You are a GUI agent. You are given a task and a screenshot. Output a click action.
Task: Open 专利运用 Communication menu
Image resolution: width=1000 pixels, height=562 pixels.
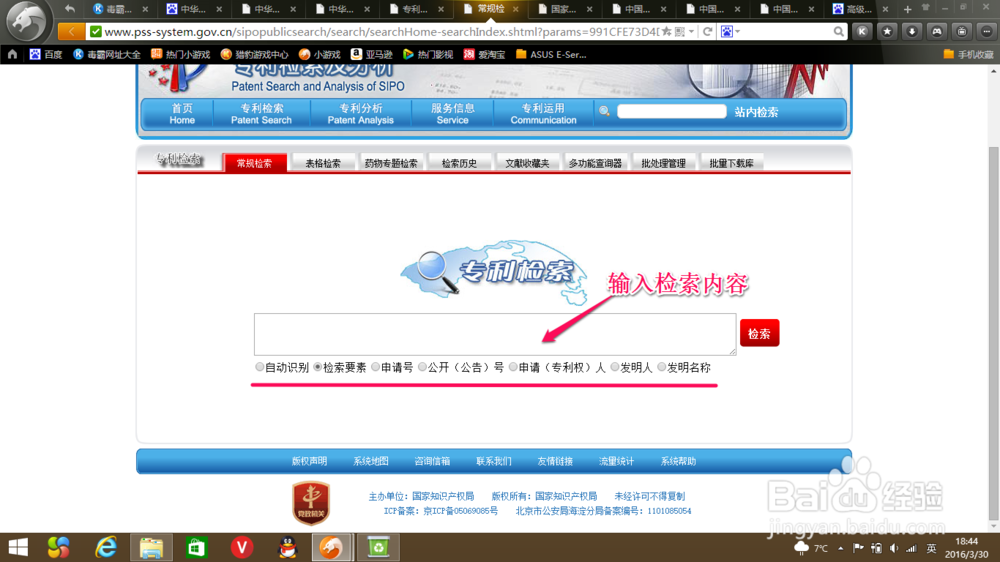543,114
